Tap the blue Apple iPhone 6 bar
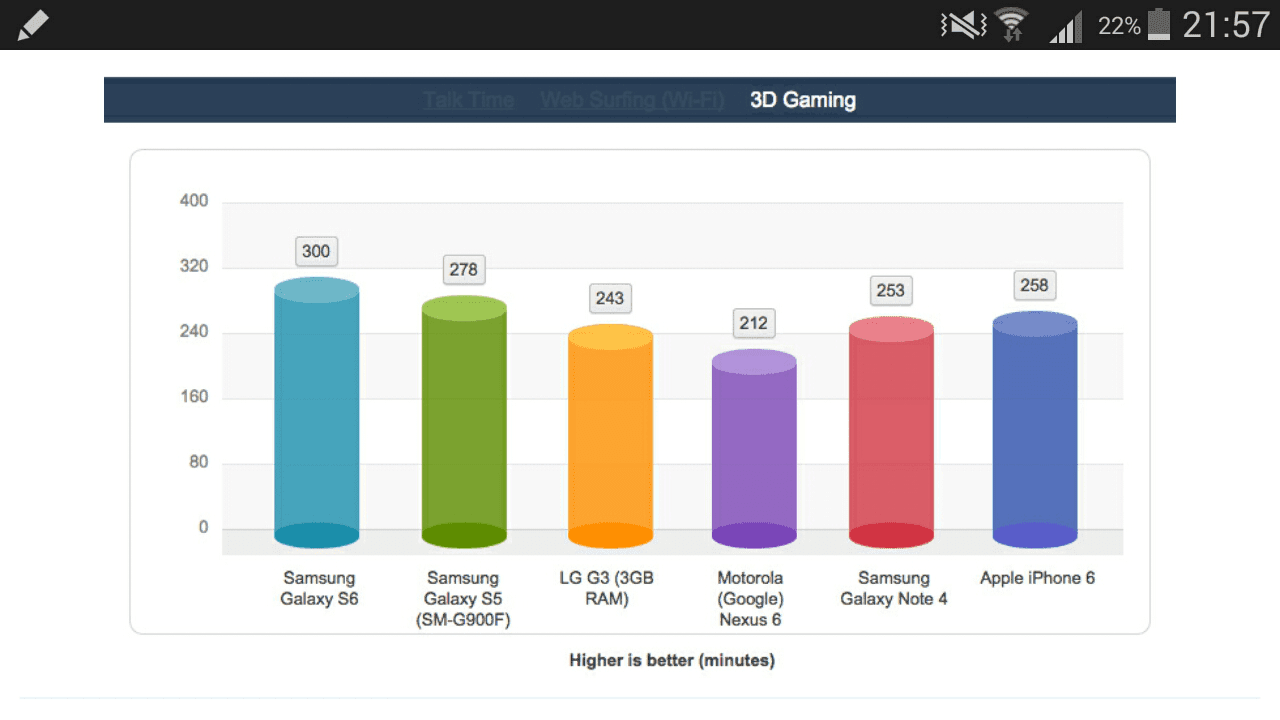 click(x=1035, y=430)
